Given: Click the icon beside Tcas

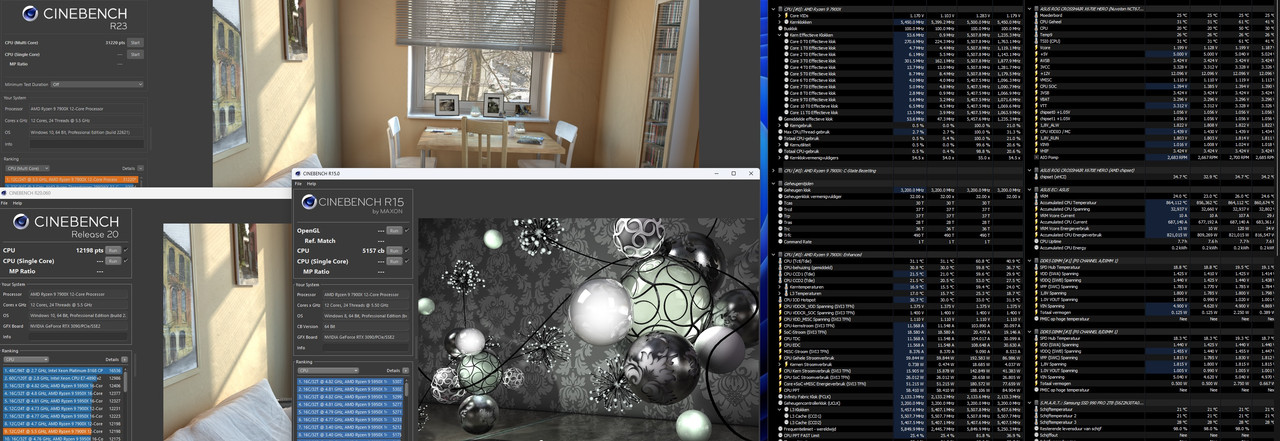Looking at the screenshot, I should point(780,203).
